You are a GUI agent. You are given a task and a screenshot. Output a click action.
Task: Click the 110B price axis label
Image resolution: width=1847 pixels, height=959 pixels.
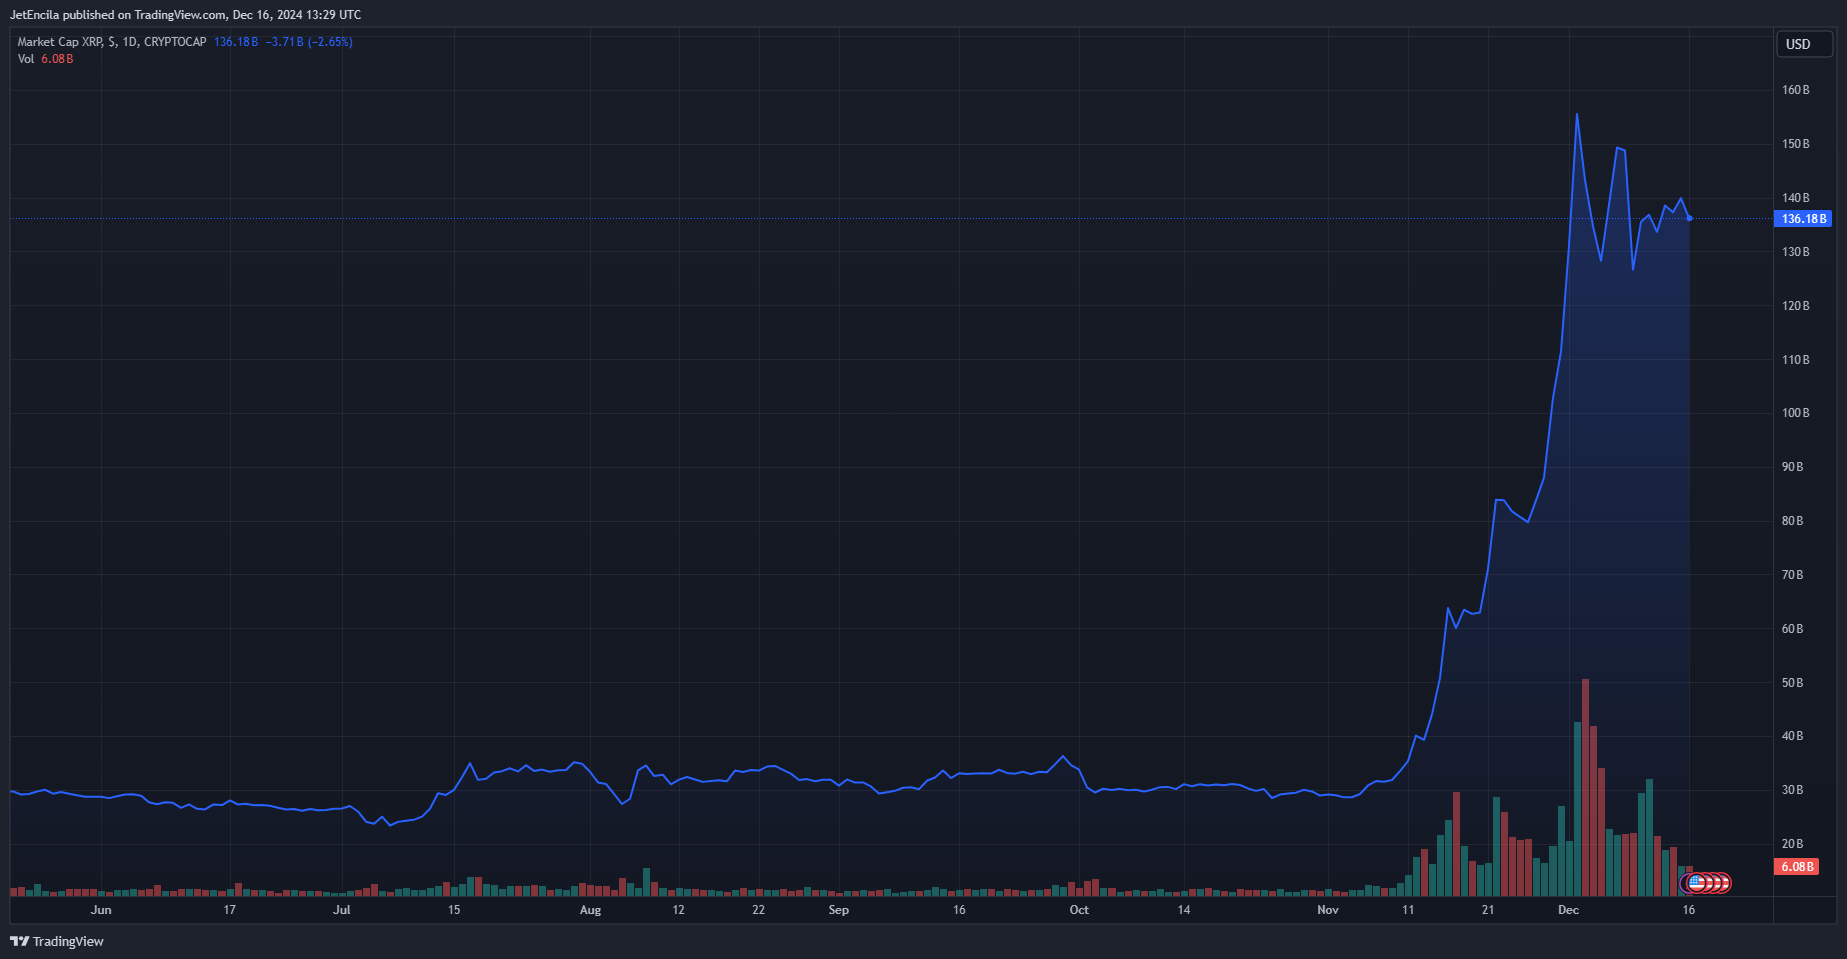1796,360
